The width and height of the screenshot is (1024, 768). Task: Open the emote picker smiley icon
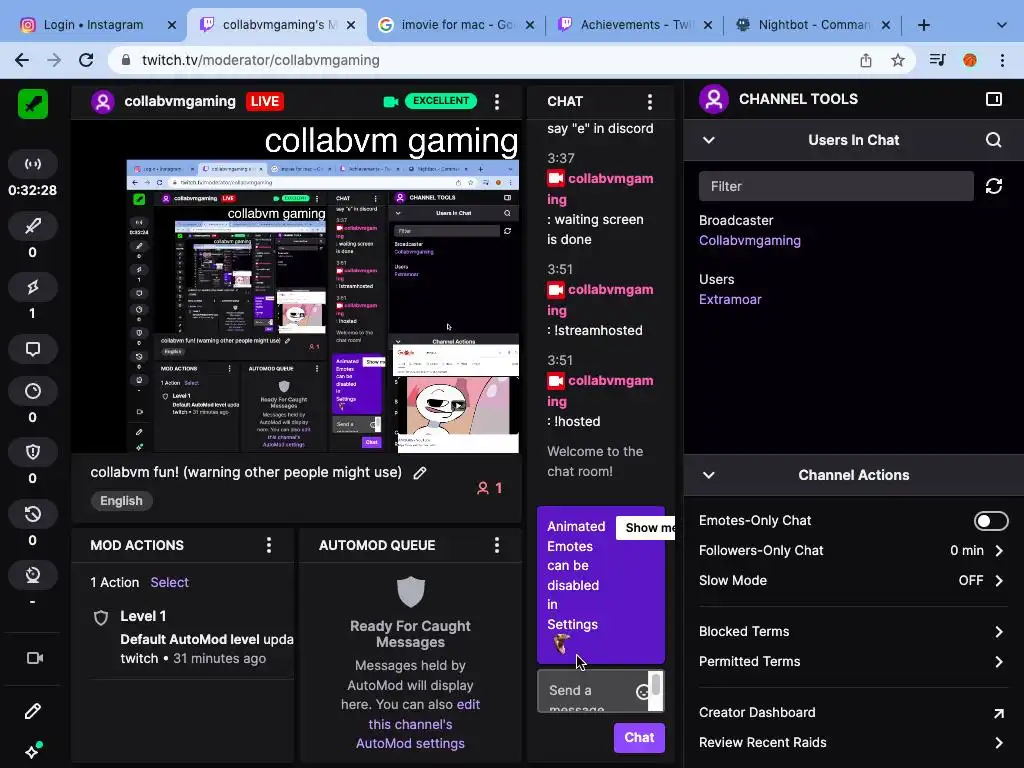click(x=642, y=691)
